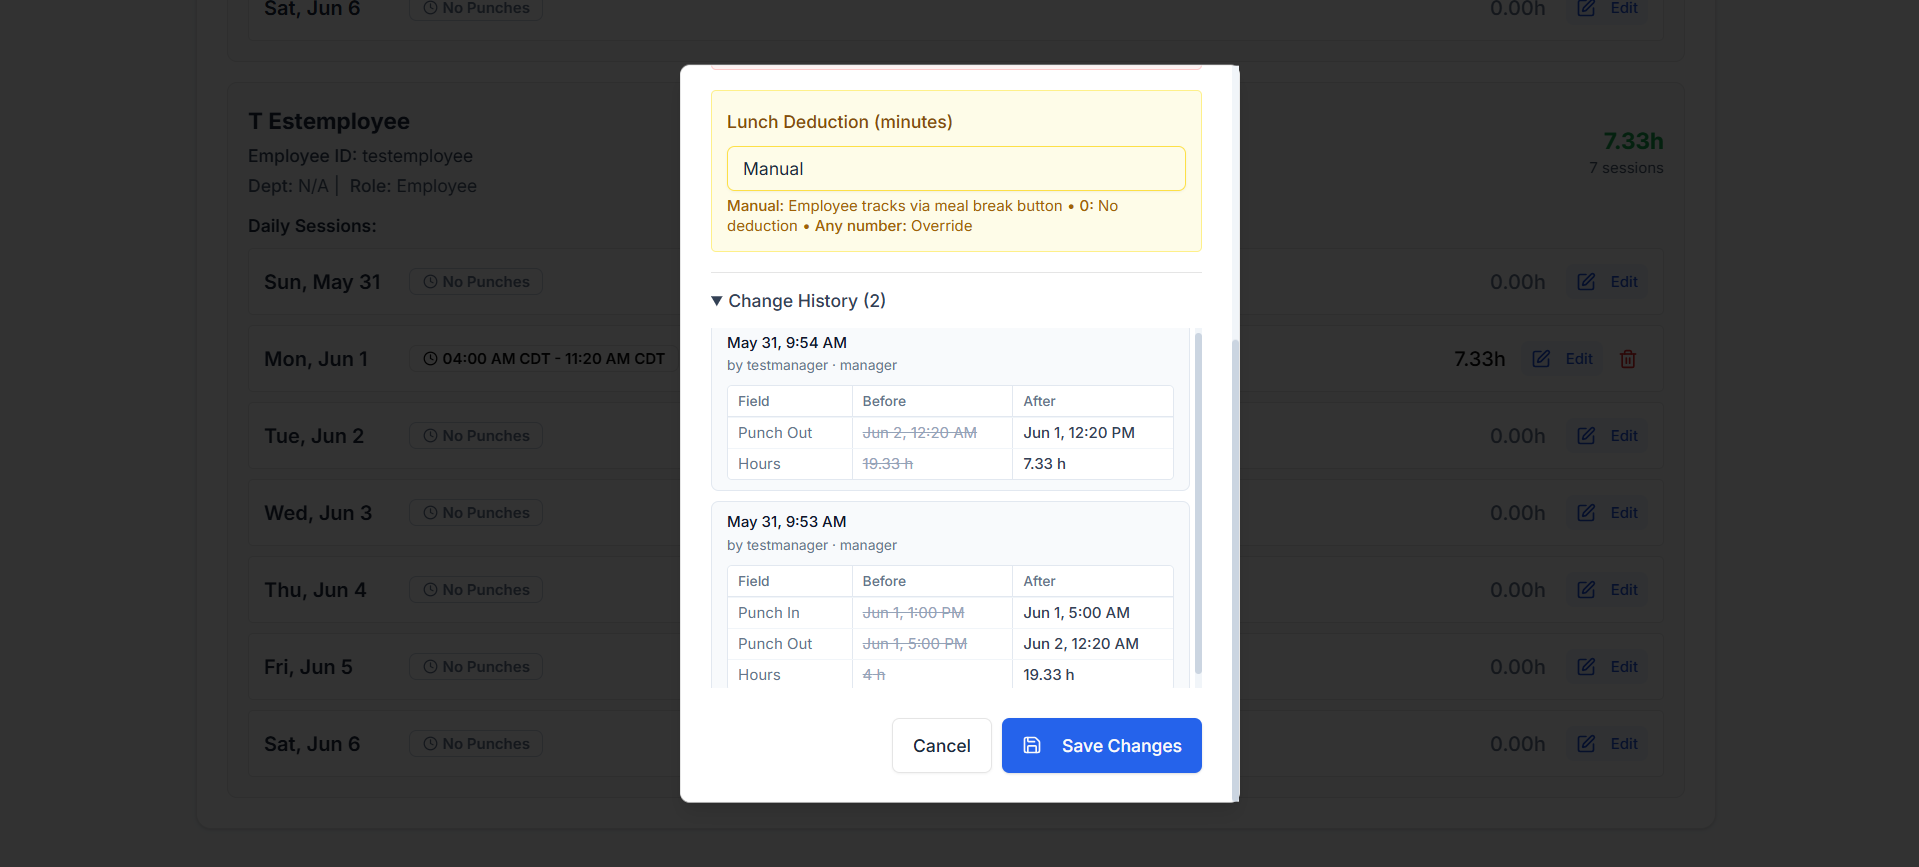Click the May 31, 9:53 AM history entry heading
The width and height of the screenshot is (1919, 867).
point(787,522)
